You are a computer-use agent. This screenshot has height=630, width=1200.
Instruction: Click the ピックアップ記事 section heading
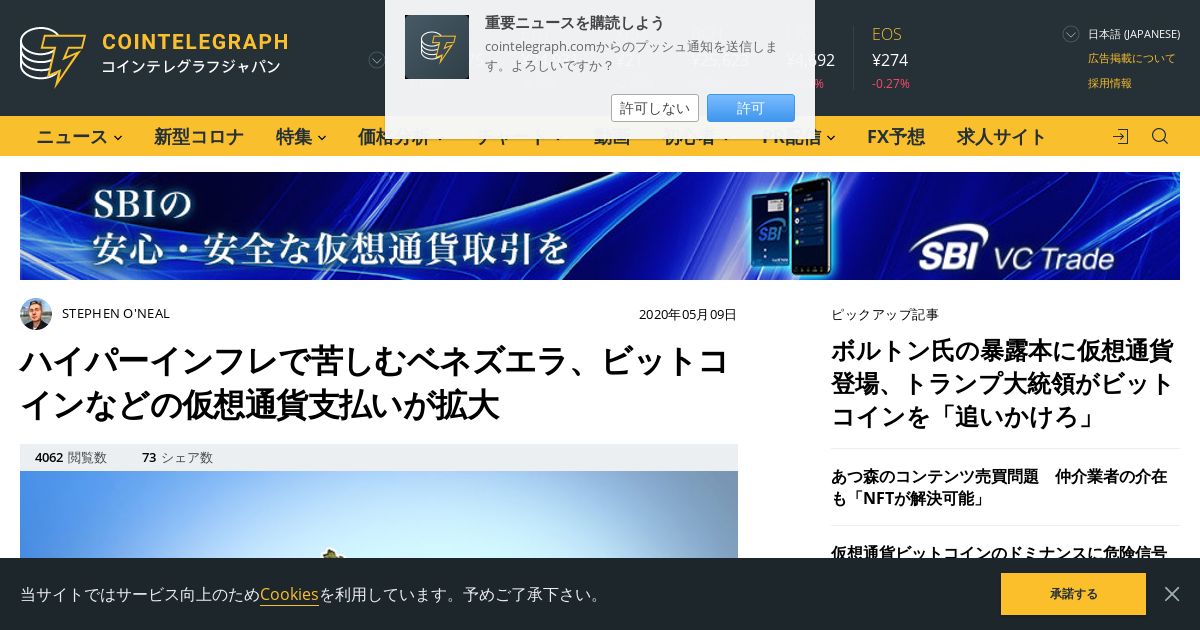(x=885, y=314)
